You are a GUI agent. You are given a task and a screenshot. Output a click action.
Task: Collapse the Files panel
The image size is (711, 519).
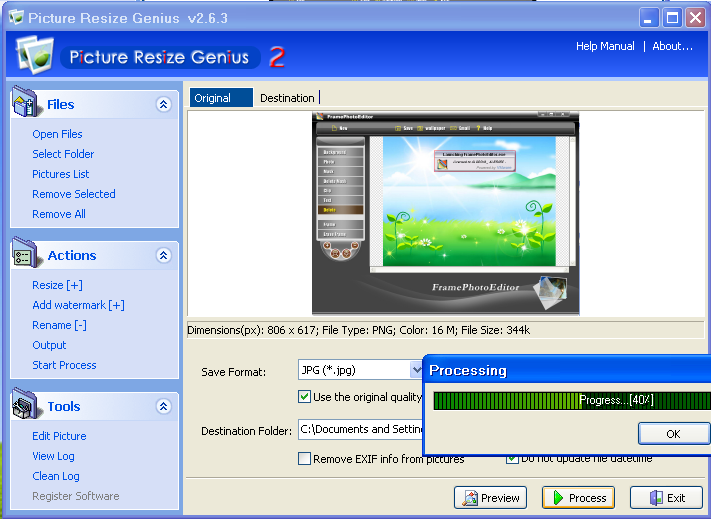coord(164,105)
